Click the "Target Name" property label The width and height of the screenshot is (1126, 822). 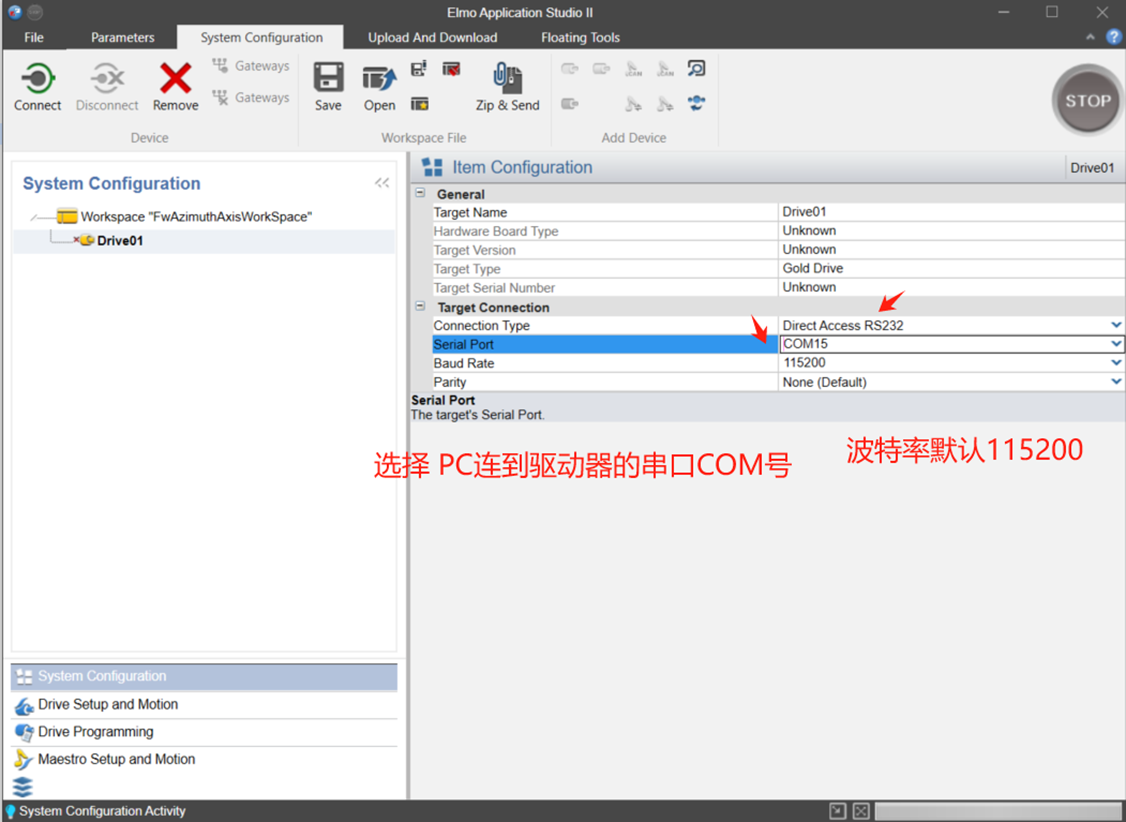click(x=470, y=212)
